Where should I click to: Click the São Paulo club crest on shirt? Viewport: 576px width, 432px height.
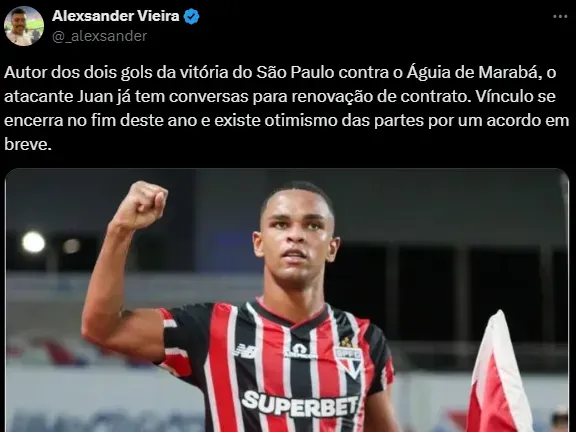(347, 357)
